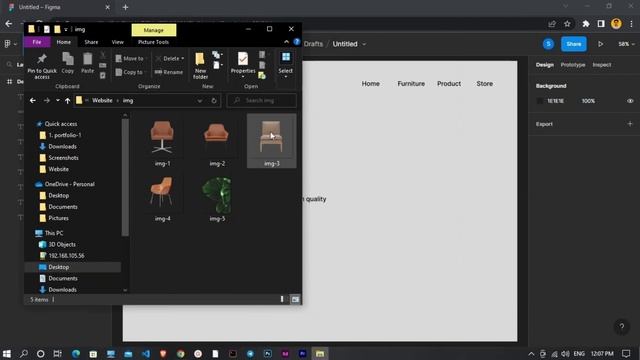Show hidden system tray icons
The height and width of the screenshot is (360, 640).
pyautogui.click(x=531, y=353)
